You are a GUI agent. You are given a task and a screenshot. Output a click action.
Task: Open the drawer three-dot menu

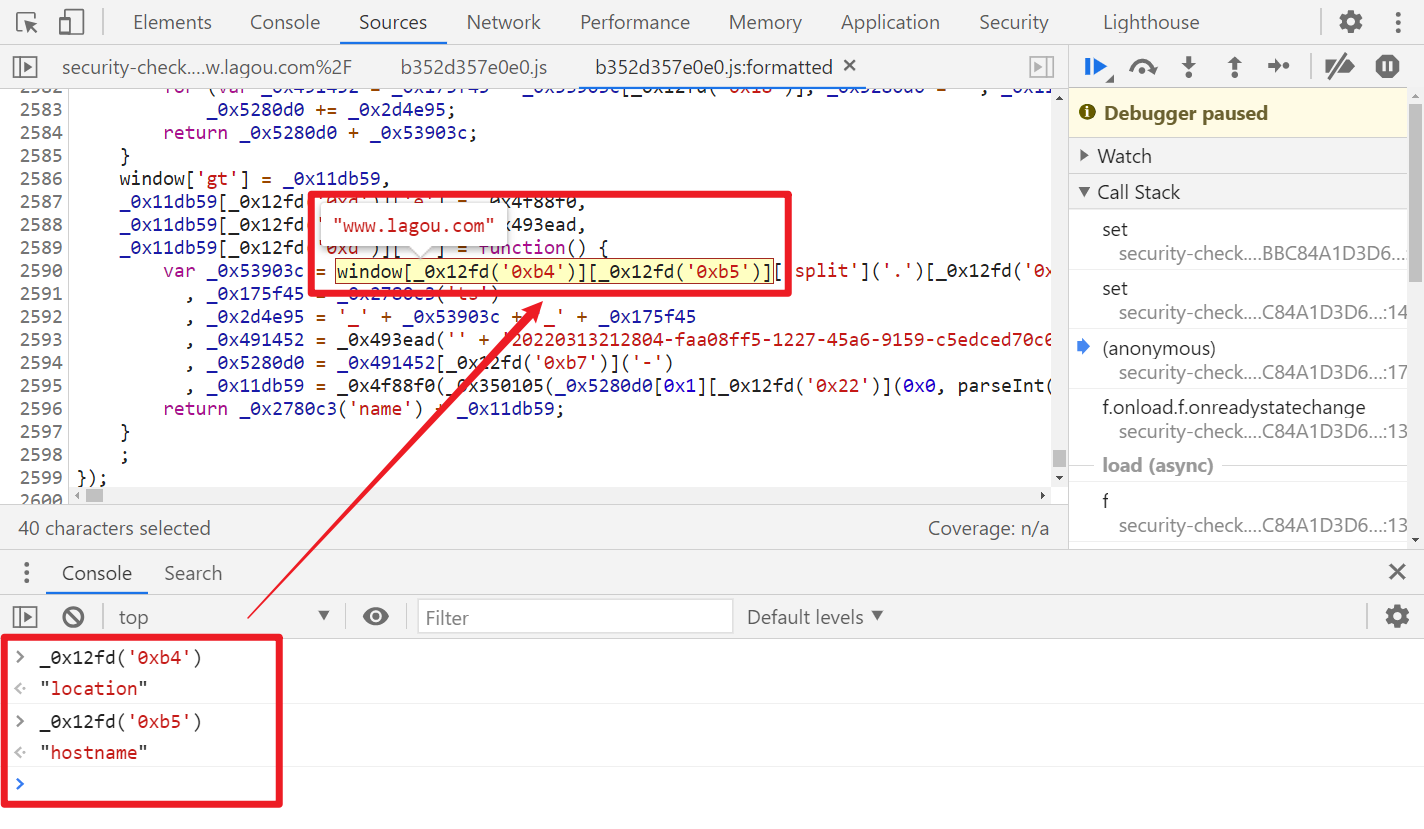[26, 573]
